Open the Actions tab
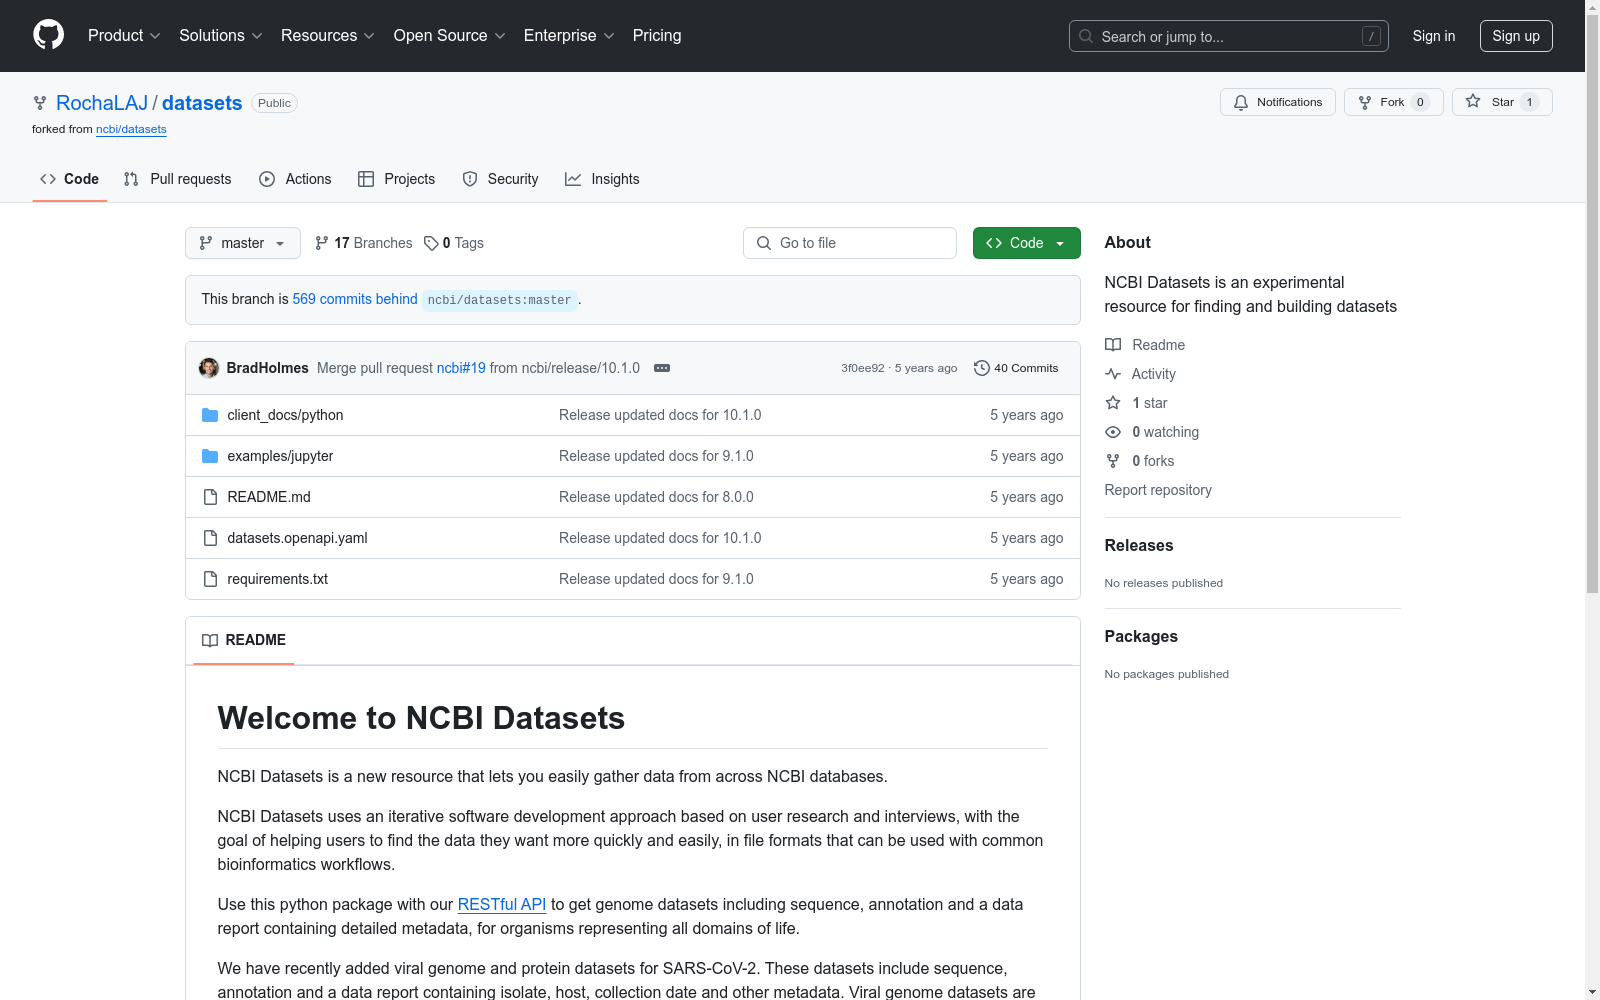Image resolution: width=1600 pixels, height=1000 pixels. (295, 179)
